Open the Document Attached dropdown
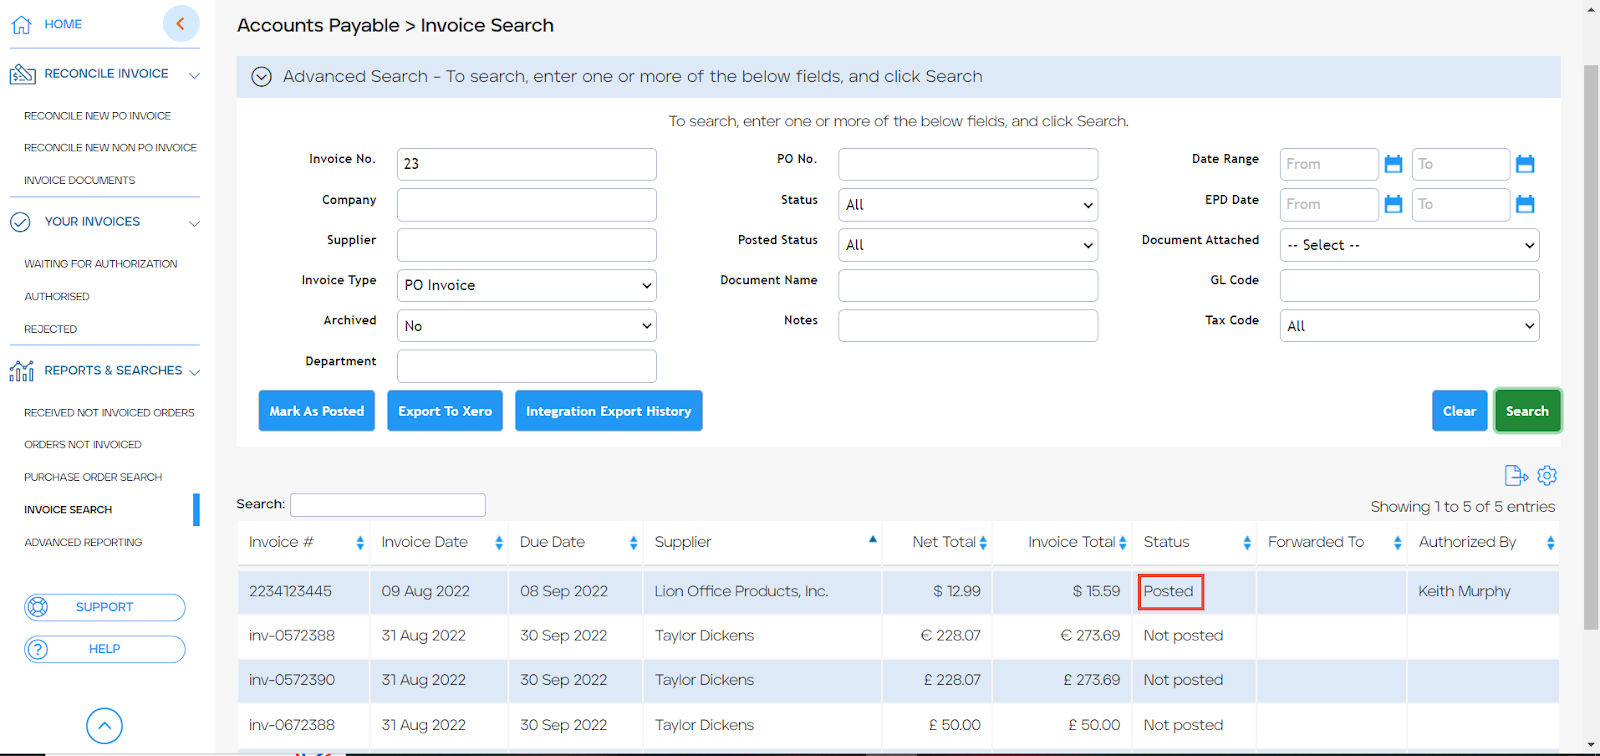 point(1410,245)
